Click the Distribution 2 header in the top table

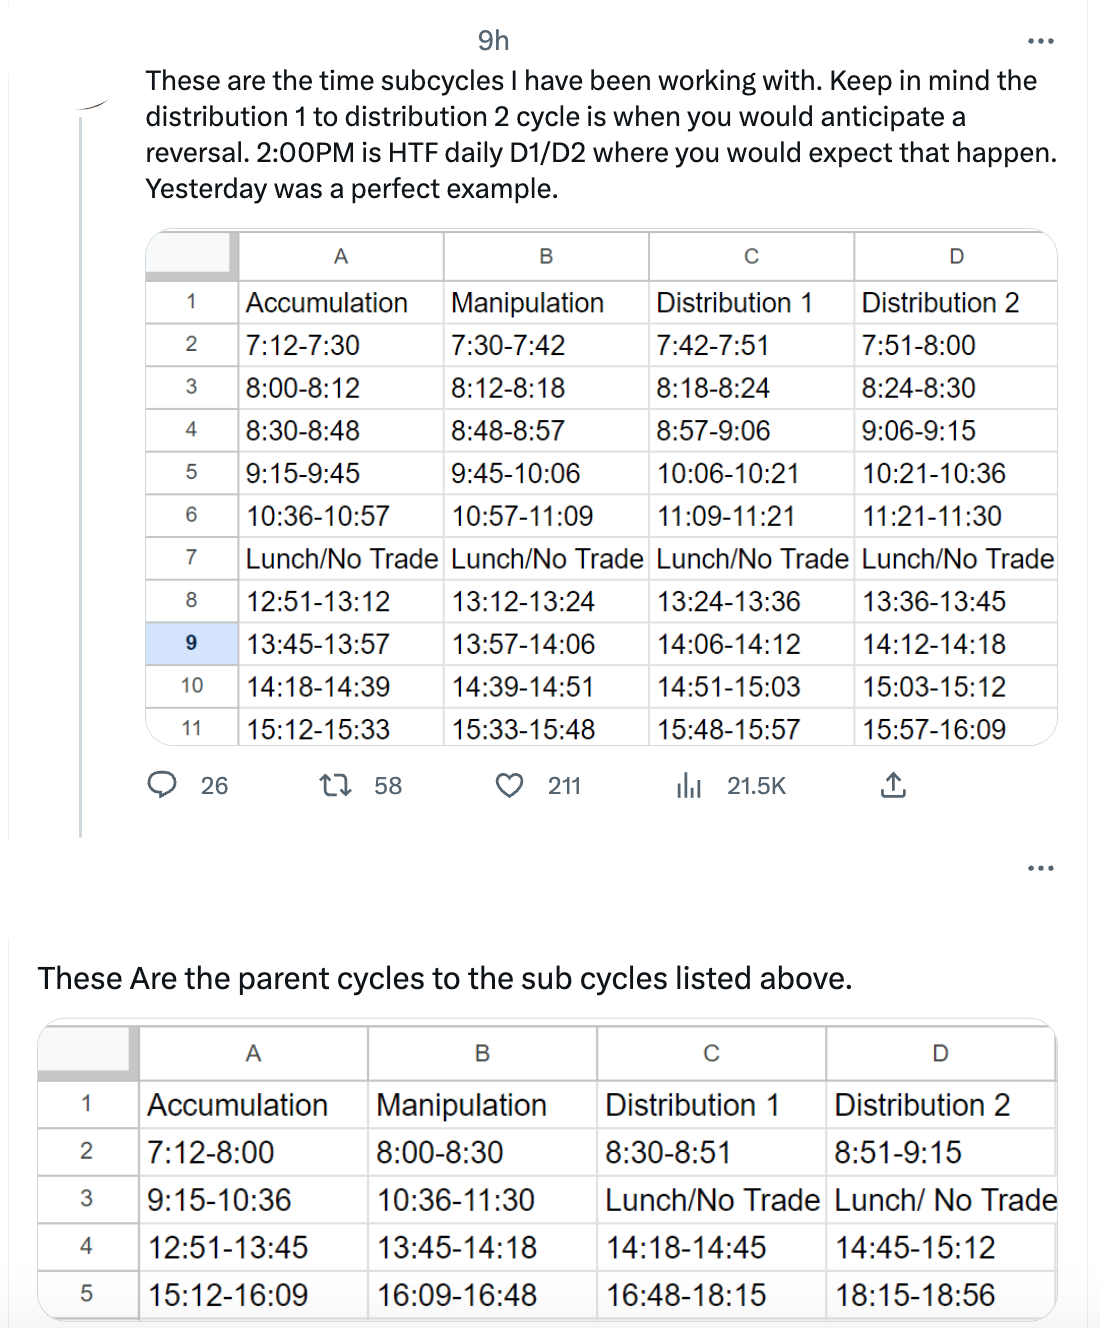pos(940,302)
